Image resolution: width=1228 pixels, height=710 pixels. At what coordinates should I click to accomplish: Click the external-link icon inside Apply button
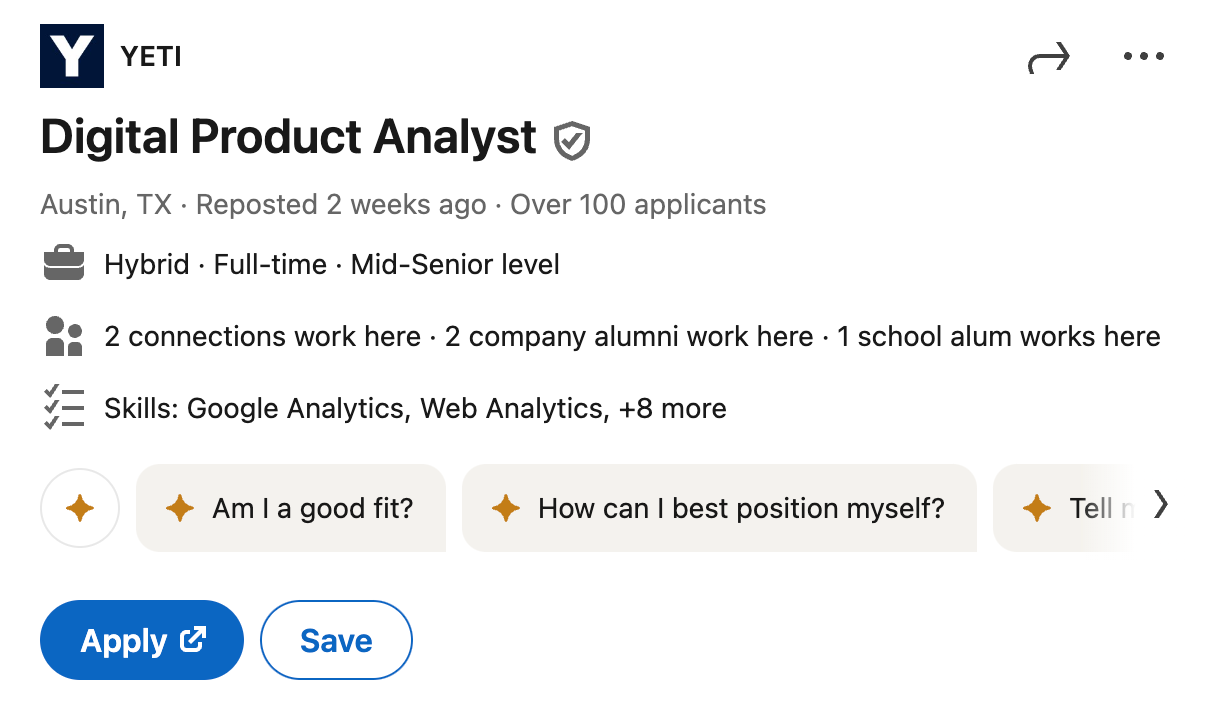[x=195, y=639]
